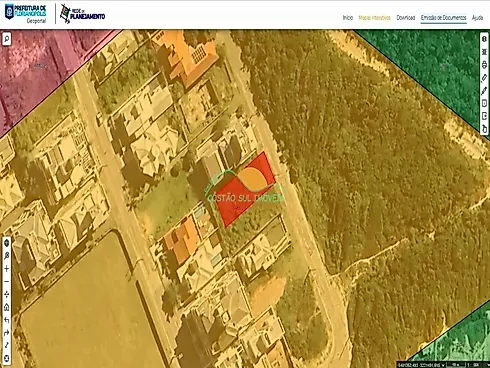The height and width of the screenshot is (368, 490).
Task: Click the globe full-extent icon
Action: (7, 243)
